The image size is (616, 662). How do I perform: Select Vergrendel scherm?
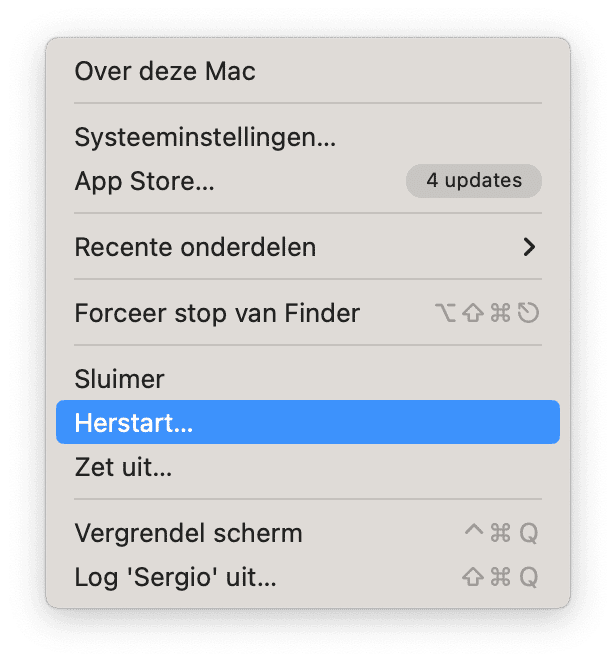click(188, 533)
